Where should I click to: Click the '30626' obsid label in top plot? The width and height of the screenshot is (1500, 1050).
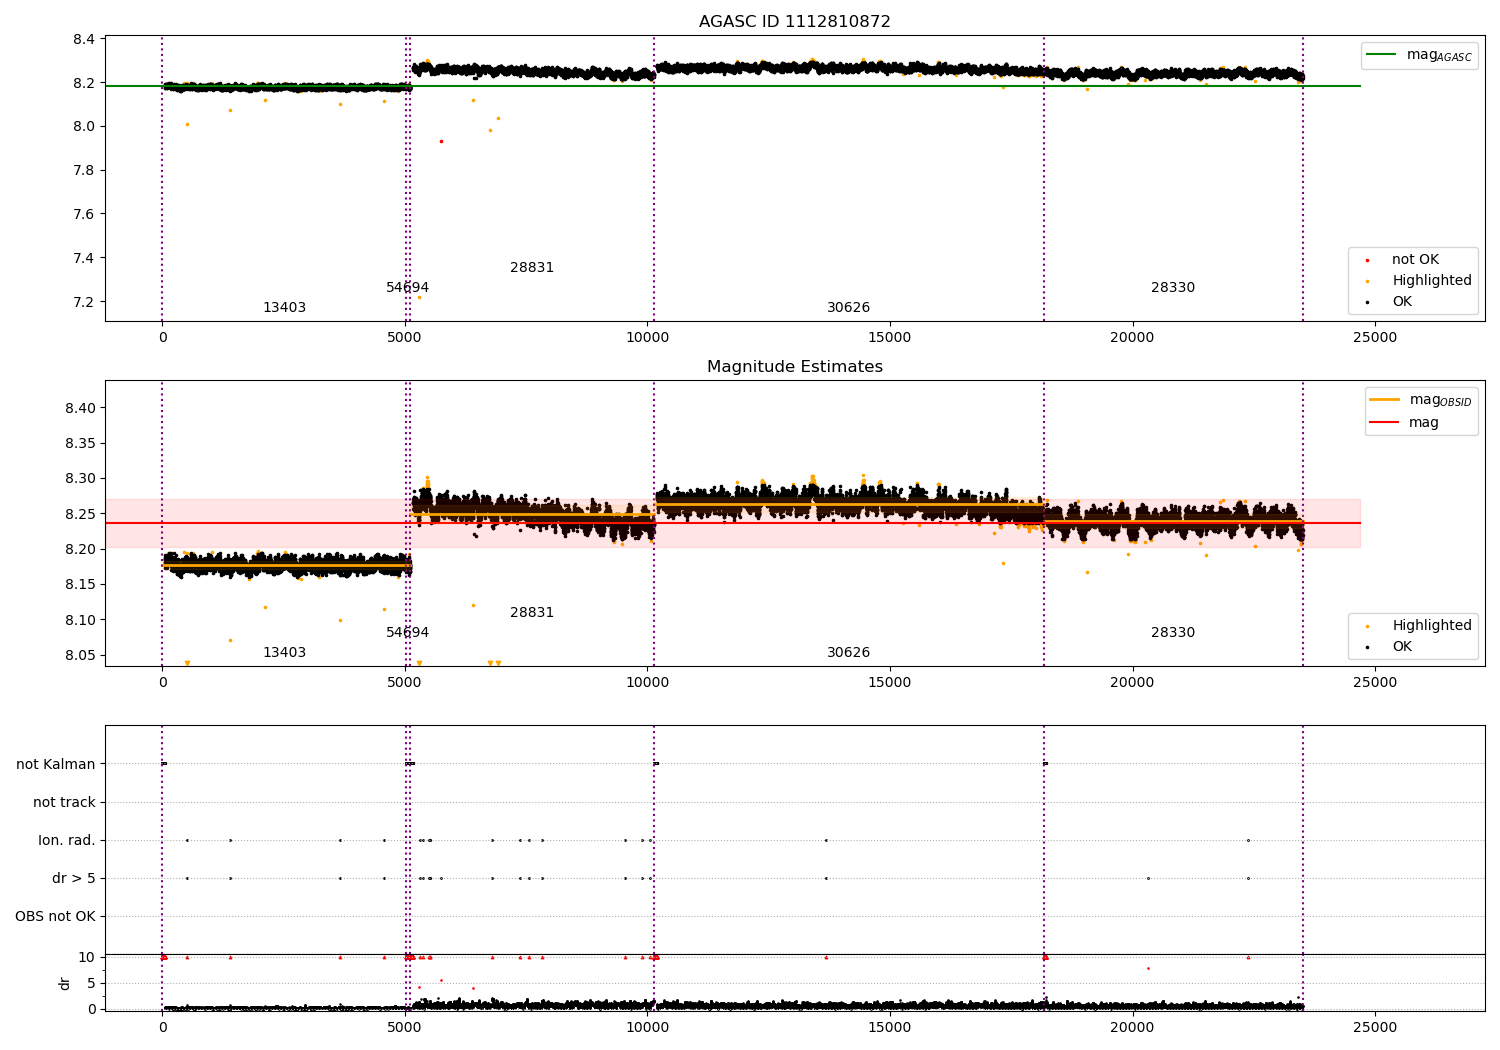[848, 308]
